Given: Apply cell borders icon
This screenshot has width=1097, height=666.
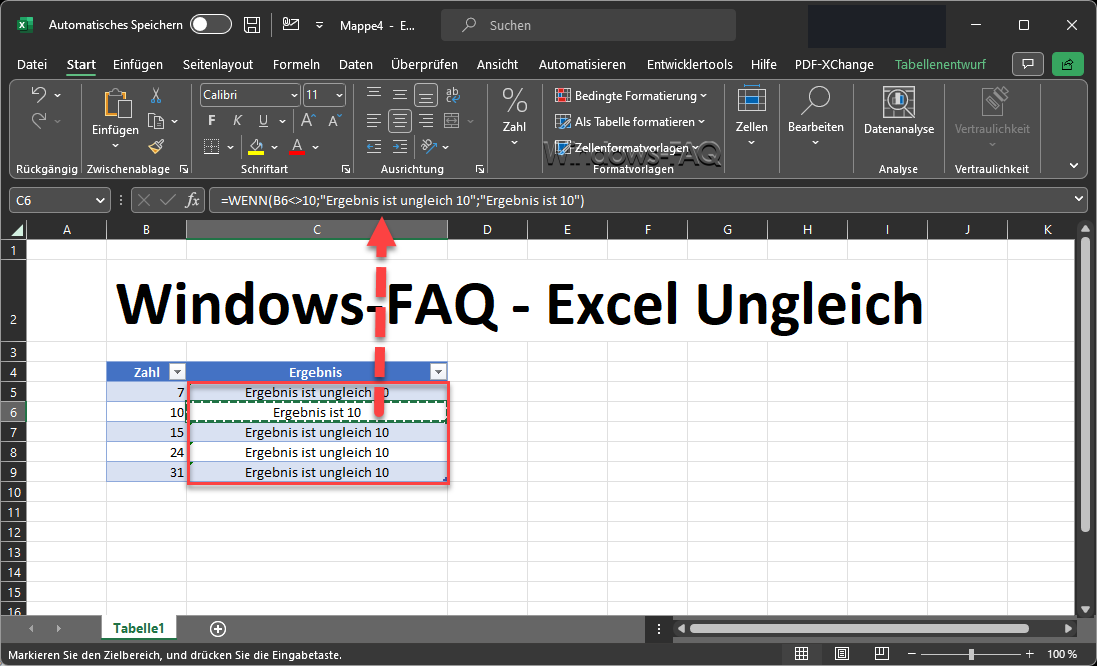Looking at the screenshot, I should (211, 147).
